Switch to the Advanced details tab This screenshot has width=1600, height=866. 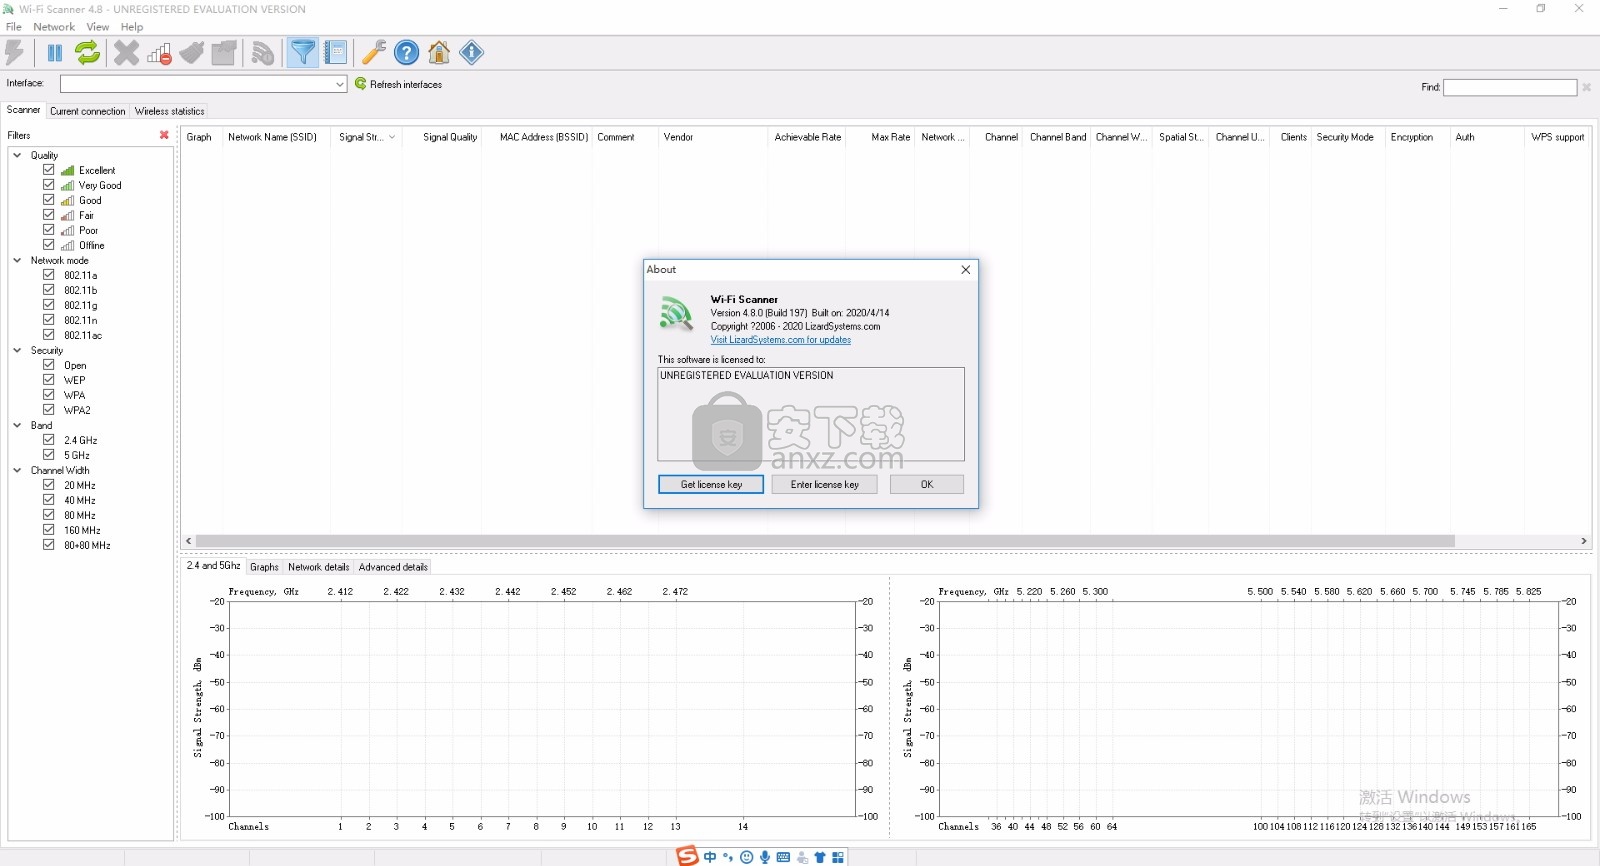point(393,567)
